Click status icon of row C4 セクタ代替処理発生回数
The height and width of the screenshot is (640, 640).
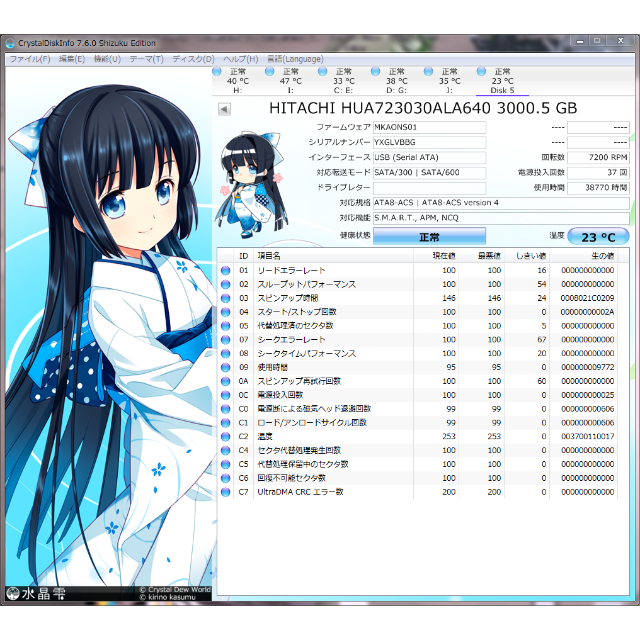click(225, 450)
